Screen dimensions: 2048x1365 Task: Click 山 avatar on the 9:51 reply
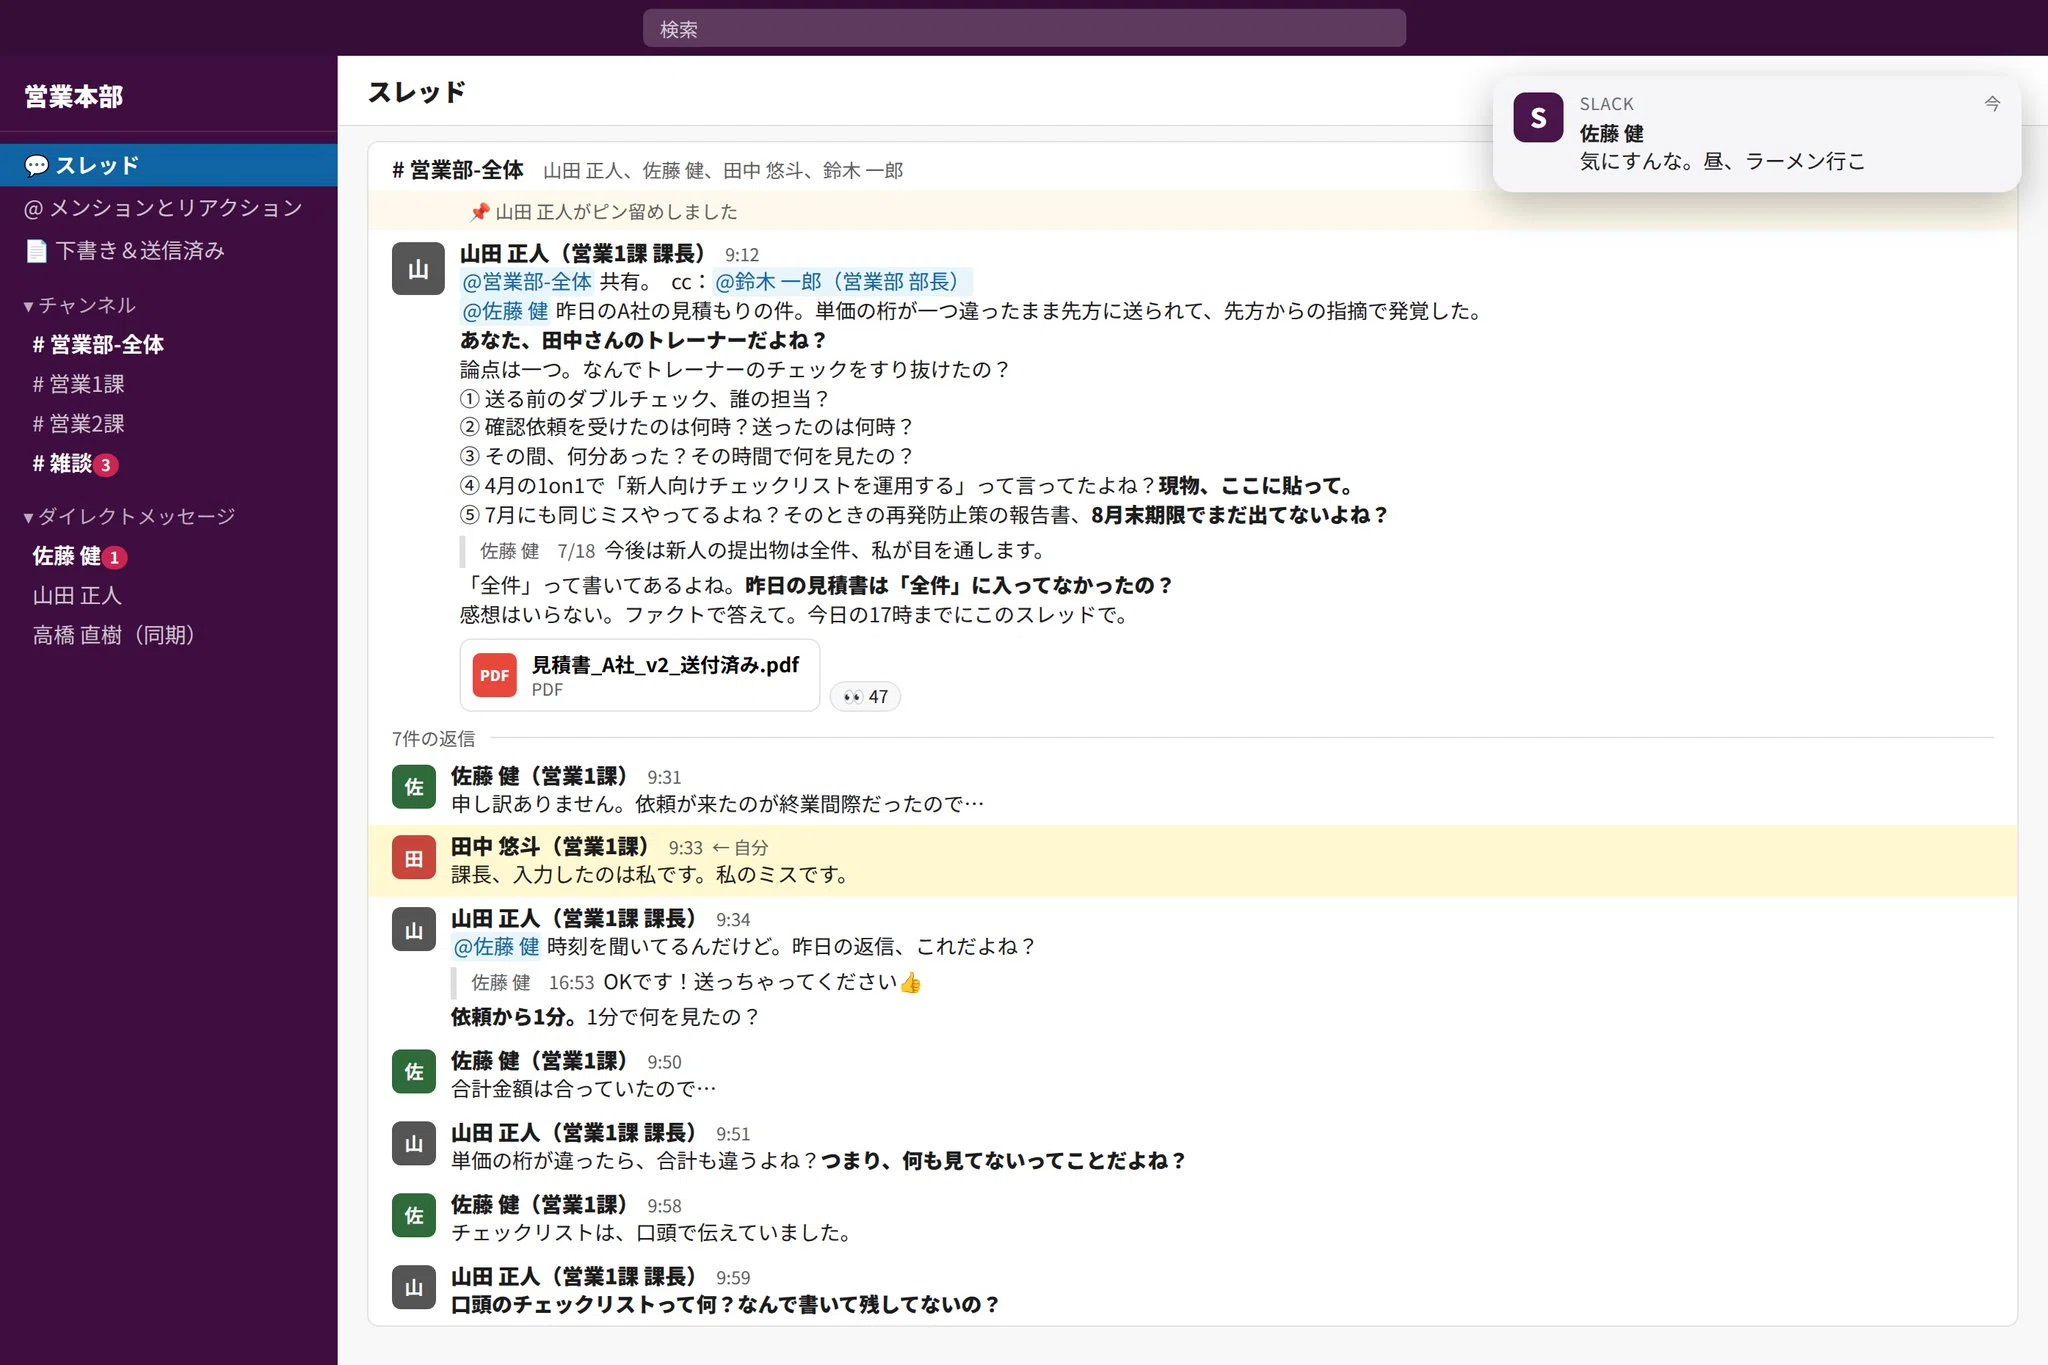tap(413, 1144)
